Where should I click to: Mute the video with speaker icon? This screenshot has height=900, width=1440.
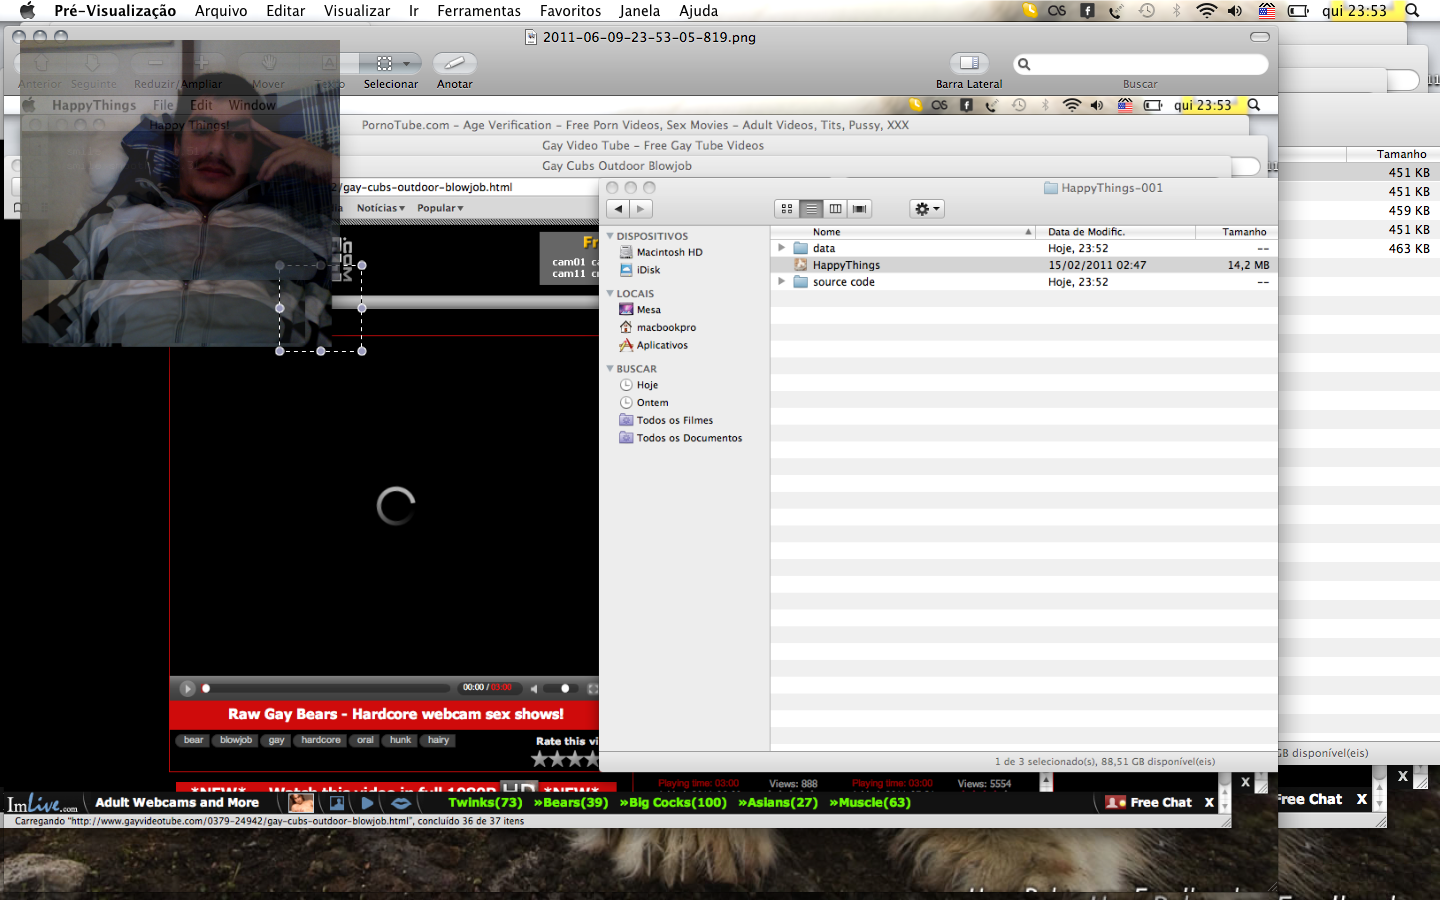tap(534, 688)
